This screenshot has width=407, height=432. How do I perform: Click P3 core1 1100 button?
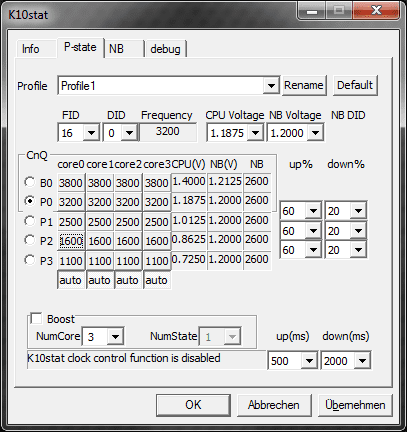(100, 261)
